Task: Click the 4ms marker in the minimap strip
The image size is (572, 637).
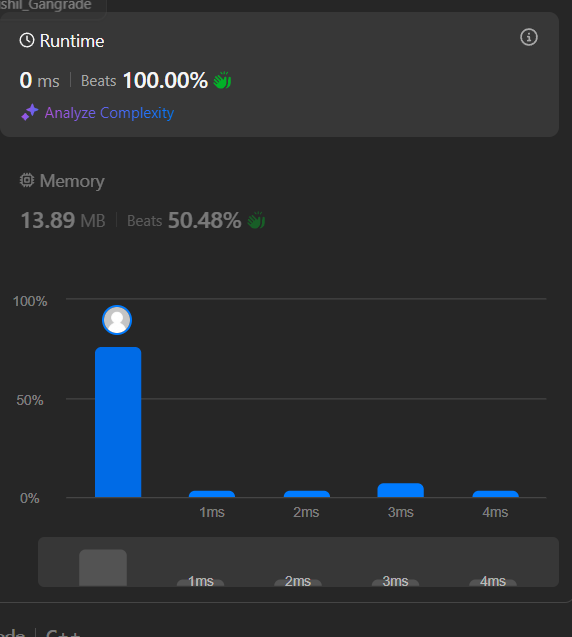Action: 493,581
